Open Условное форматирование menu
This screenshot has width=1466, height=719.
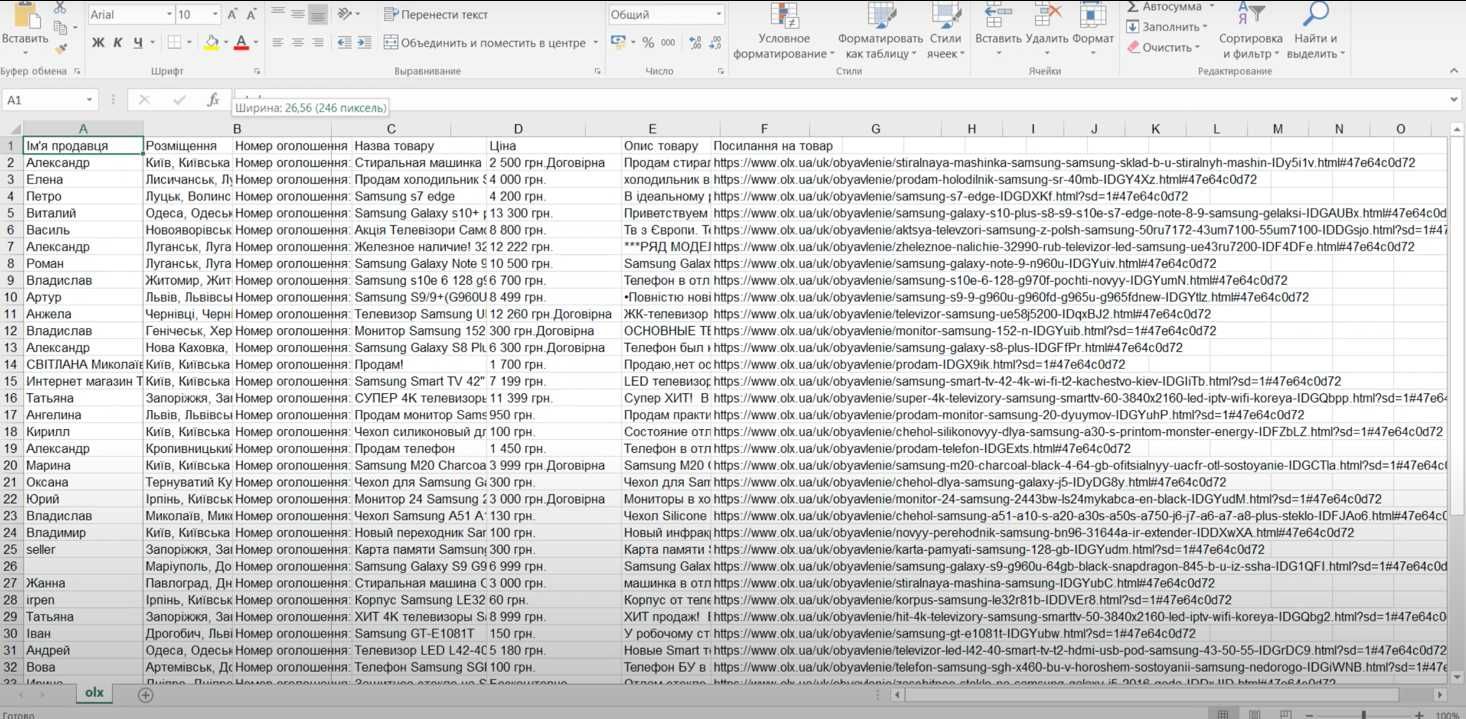[x=784, y=32]
